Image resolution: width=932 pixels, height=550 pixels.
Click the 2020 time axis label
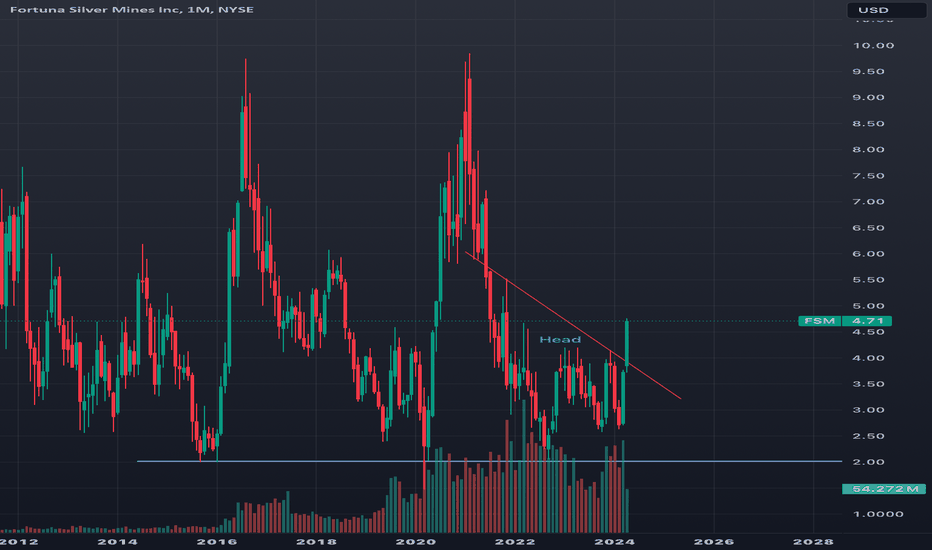416,542
